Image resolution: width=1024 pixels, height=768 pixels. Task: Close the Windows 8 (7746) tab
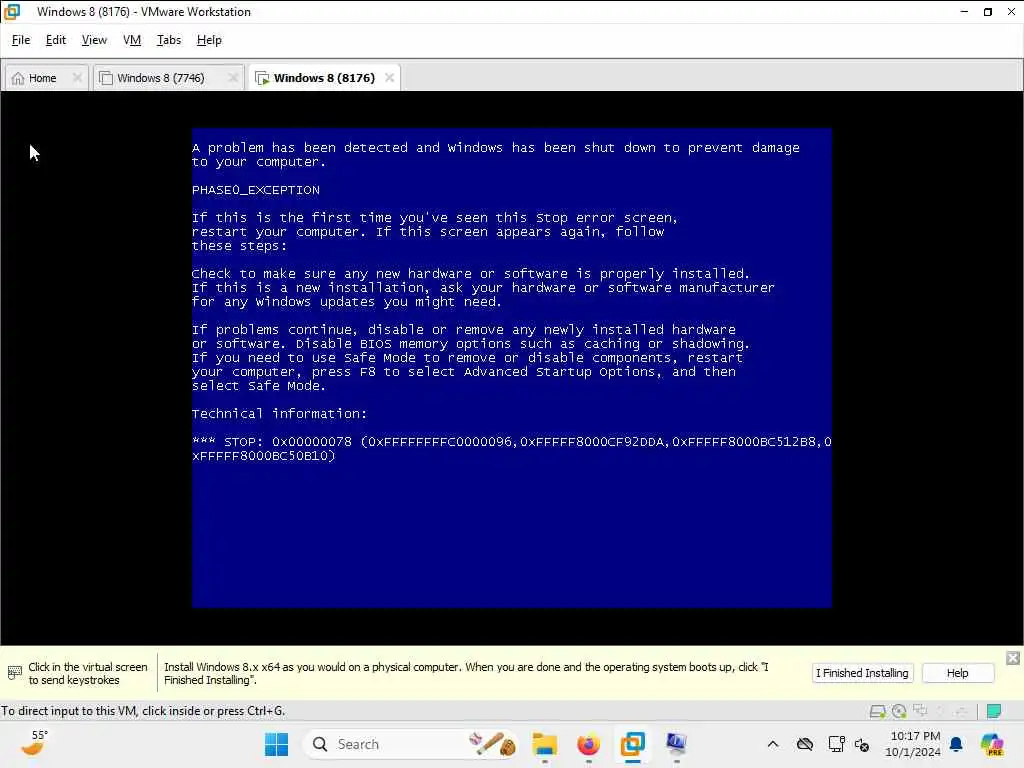click(x=232, y=78)
